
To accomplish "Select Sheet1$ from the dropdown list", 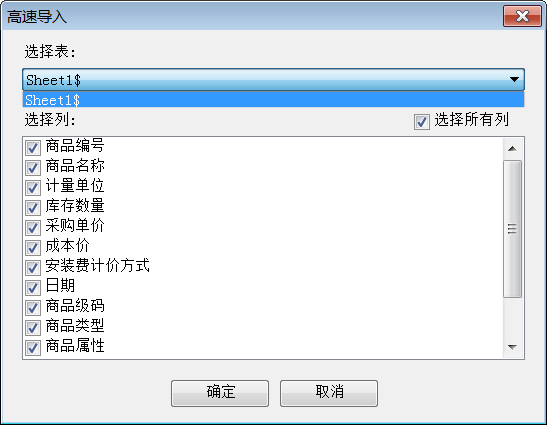I will coord(273,100).
